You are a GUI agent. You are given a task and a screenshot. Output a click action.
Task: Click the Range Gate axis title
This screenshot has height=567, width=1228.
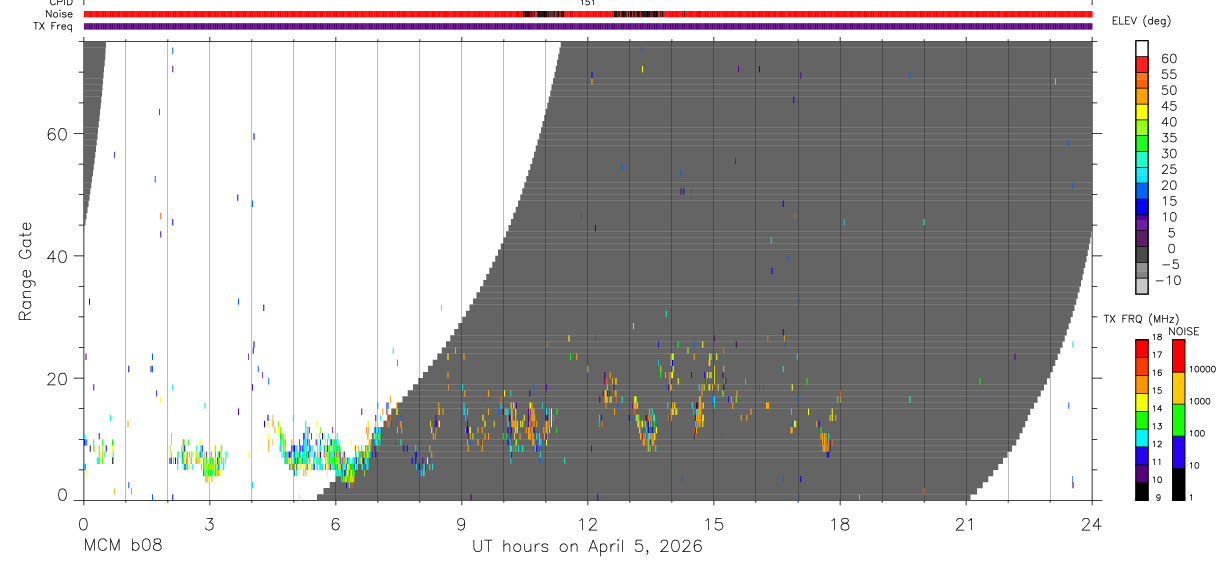point(27,271)
